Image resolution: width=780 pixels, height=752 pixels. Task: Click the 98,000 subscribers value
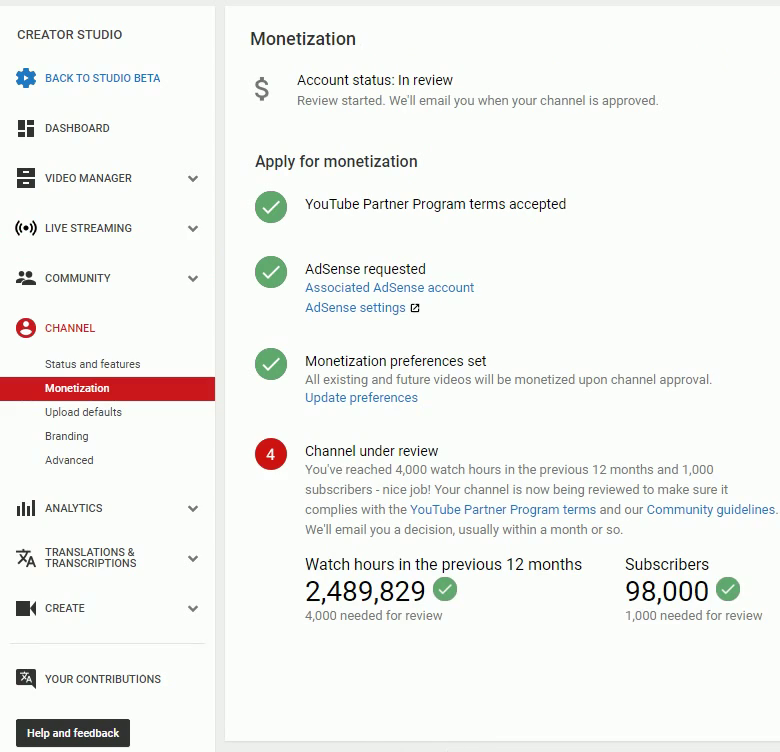point(667,591)
